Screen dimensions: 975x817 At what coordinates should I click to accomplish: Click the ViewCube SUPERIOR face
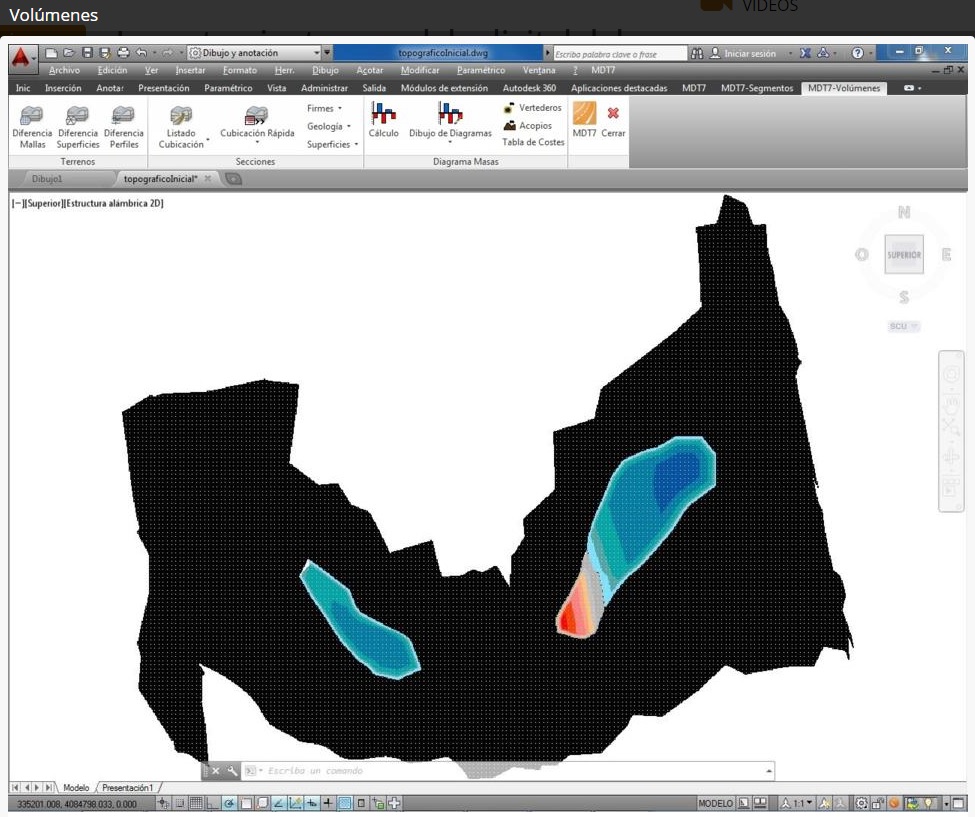point(904,255)
